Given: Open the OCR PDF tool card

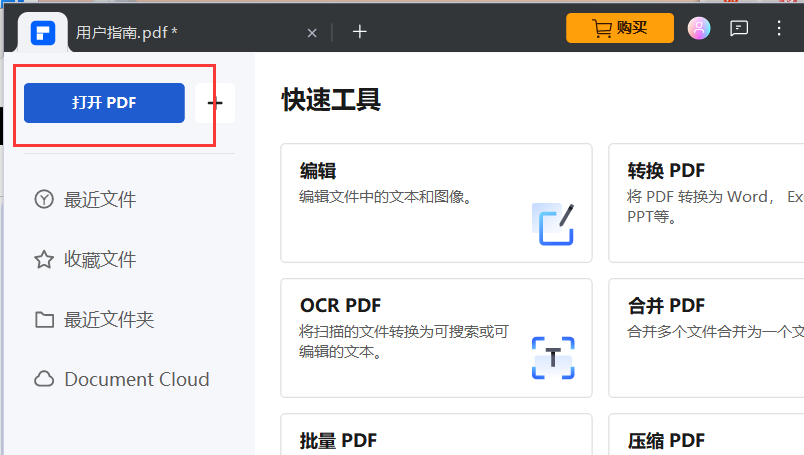Looking at the screenshot, I should tap(436, 338).
